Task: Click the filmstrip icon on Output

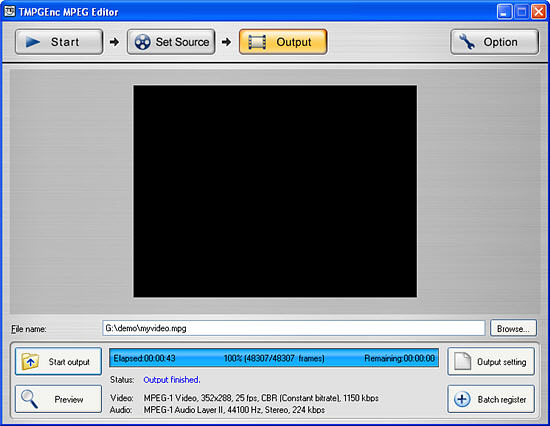Action: 257,42
